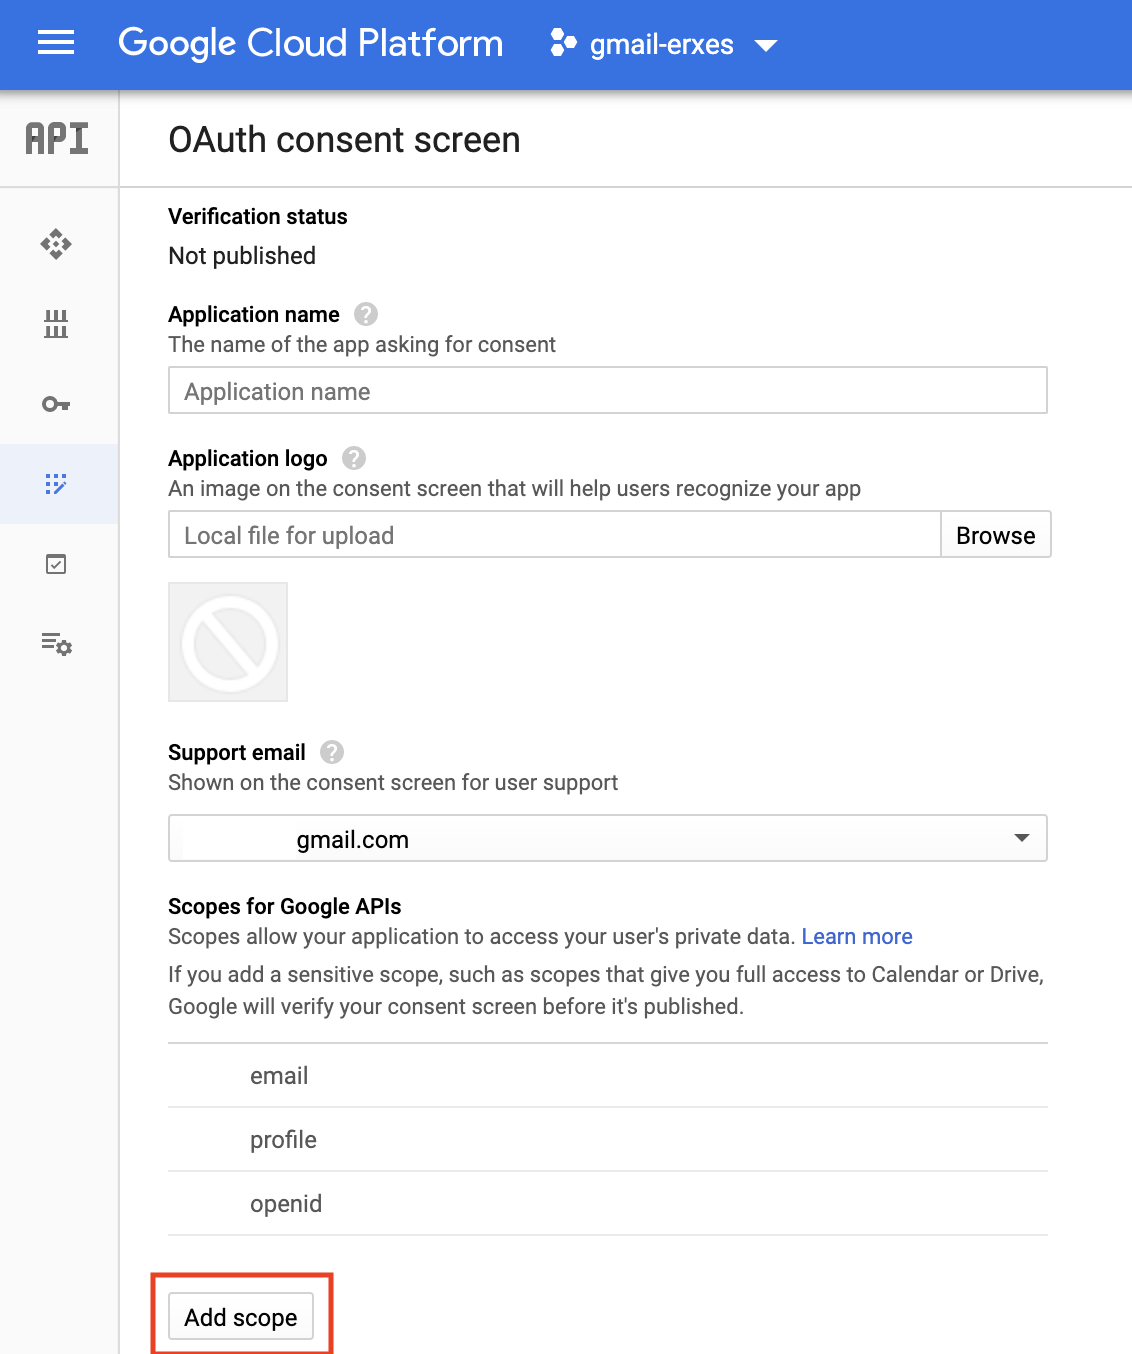Expand the gmail-erxes project selector

[766, 45]
